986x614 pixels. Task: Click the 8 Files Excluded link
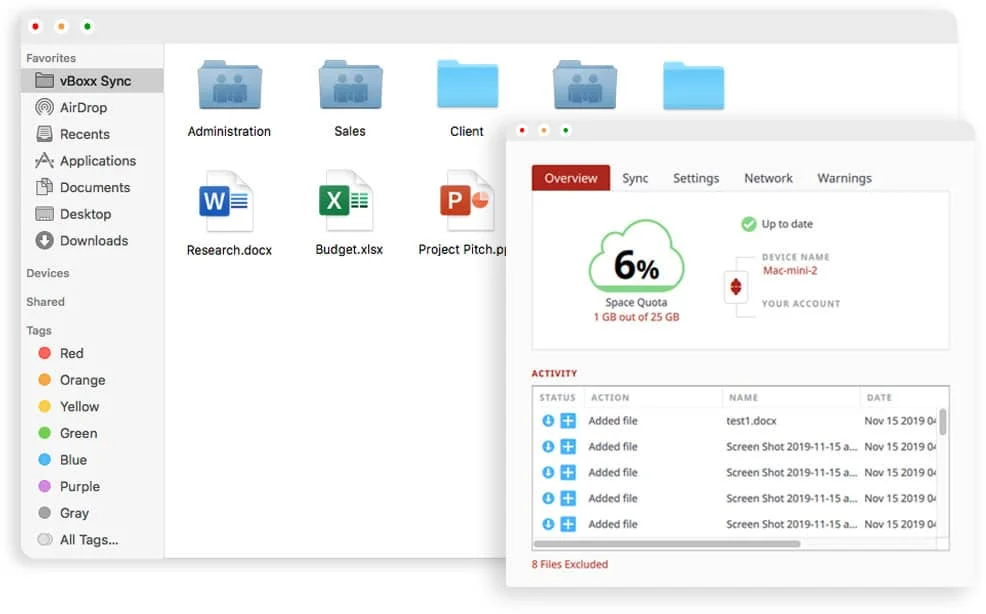pos(570,564)
